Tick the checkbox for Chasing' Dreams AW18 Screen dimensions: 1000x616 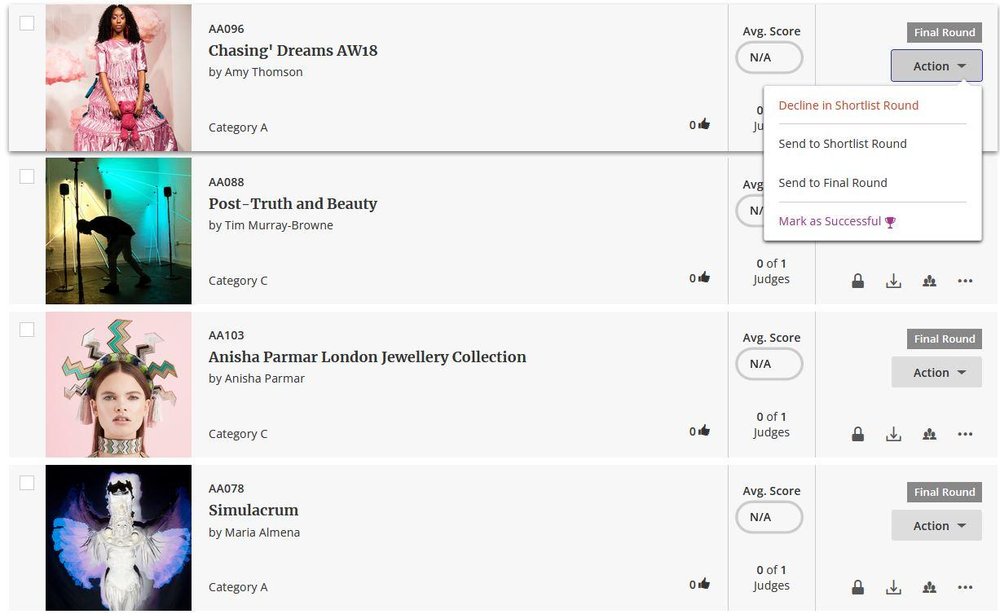point(27,24)
